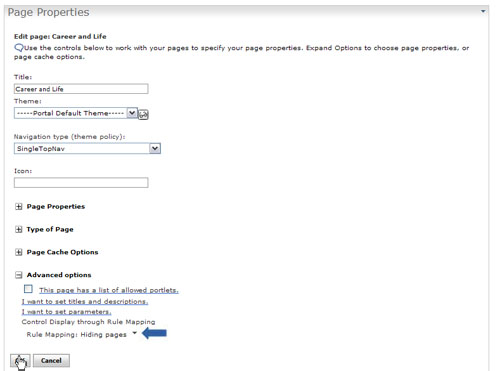Expand Page Cache Options plus icon
This screenshot has width=500, height=371.
(x=18, y=252)
